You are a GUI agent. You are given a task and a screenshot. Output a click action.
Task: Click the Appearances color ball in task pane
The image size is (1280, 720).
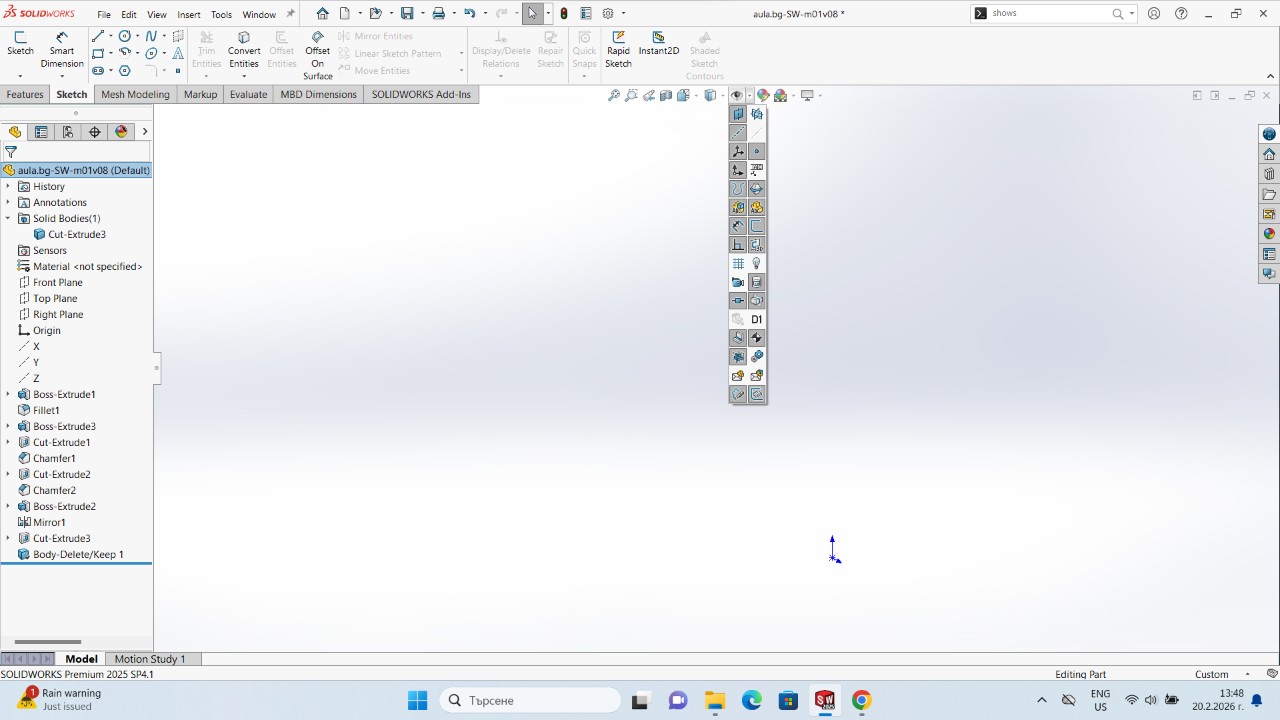tap(1269, 234)
